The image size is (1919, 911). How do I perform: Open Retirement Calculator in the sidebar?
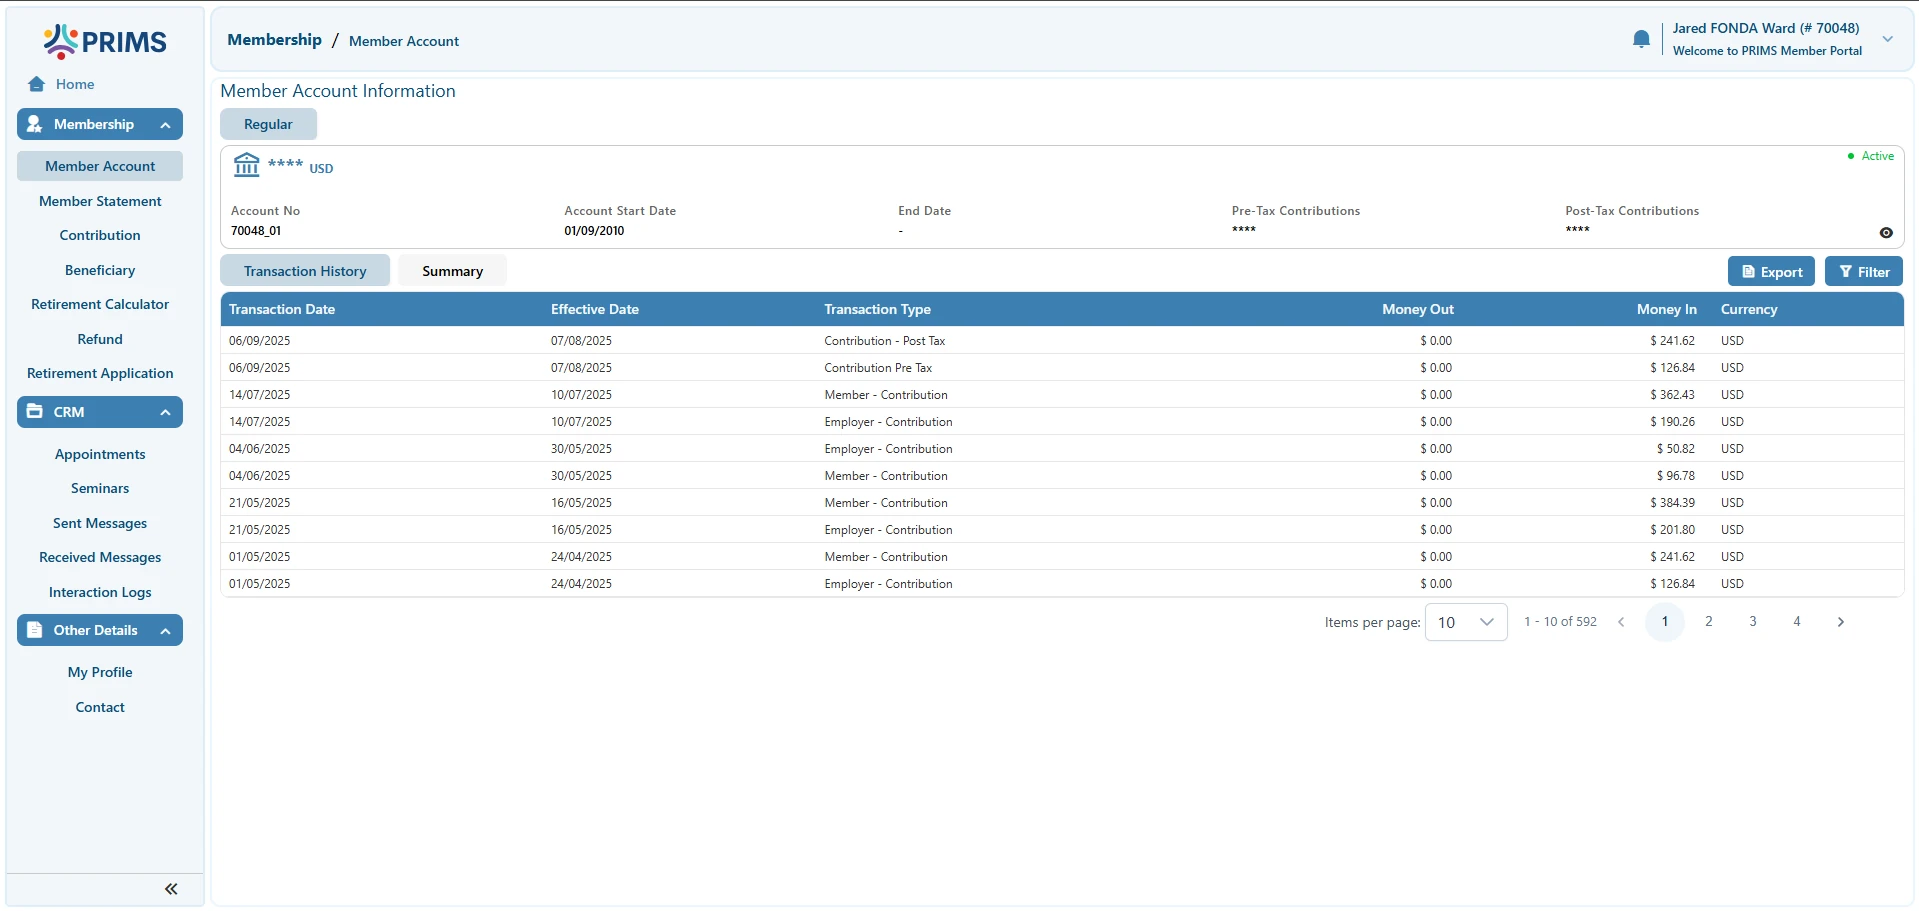100,304
